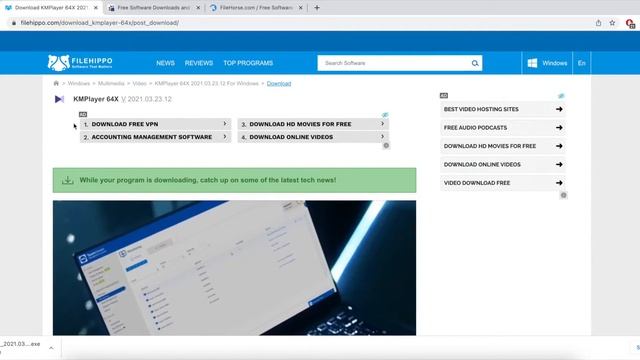
Task: Click the laptop article image
Action: (234, 268)
